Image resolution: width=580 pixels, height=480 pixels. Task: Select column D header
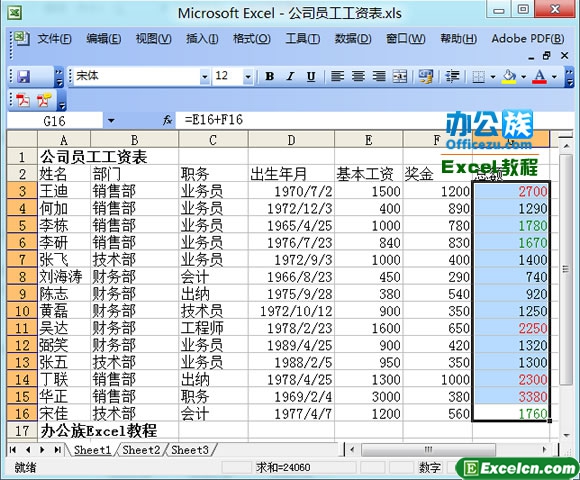pos(291,140)
